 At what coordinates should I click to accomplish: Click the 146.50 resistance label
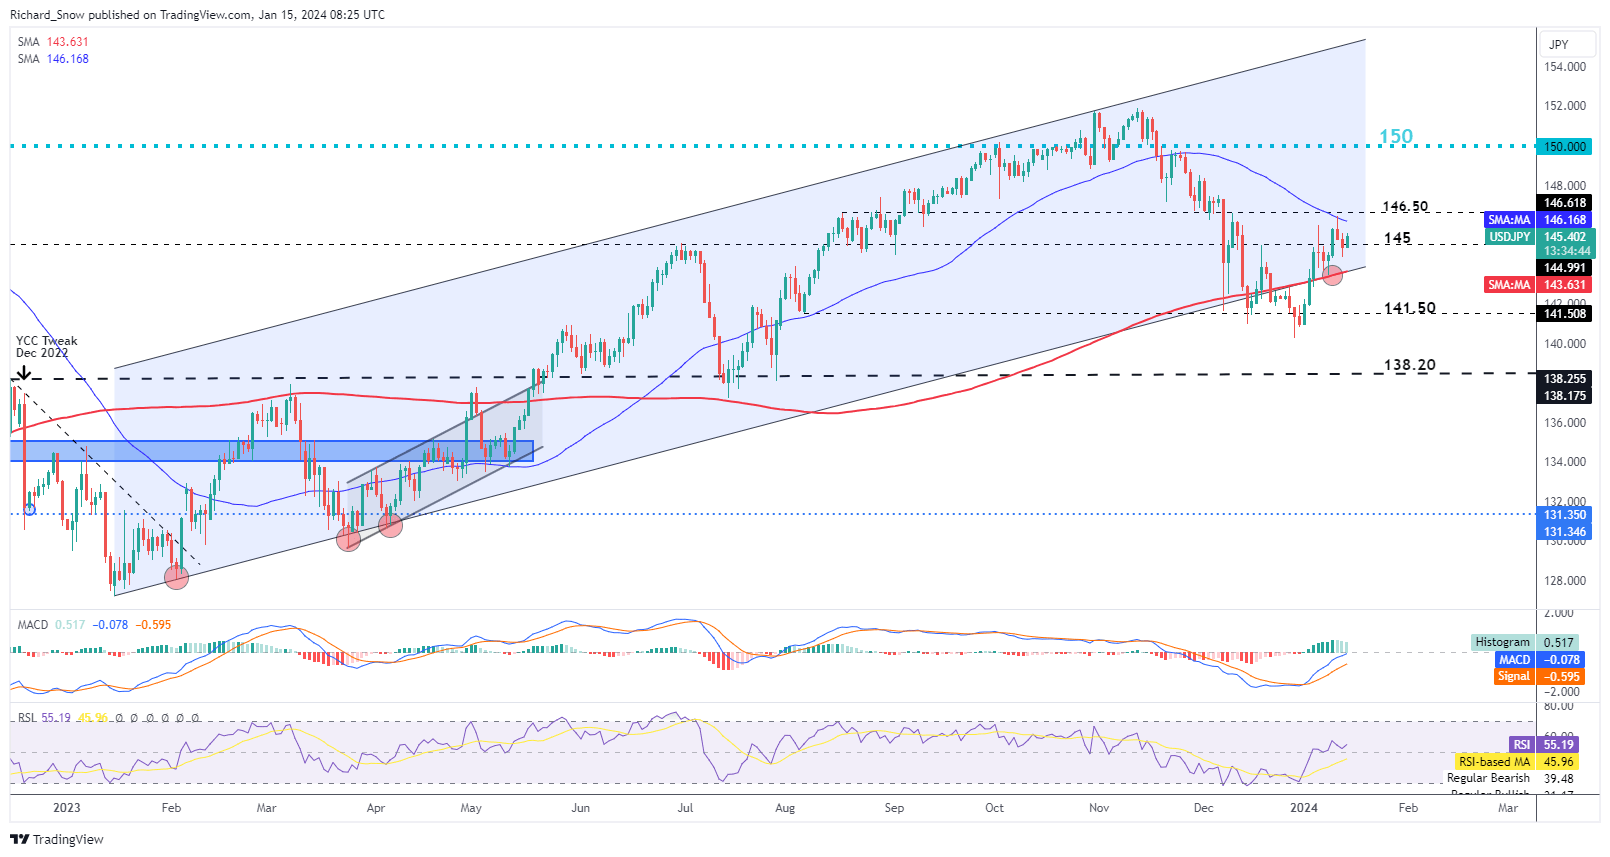1405,206
